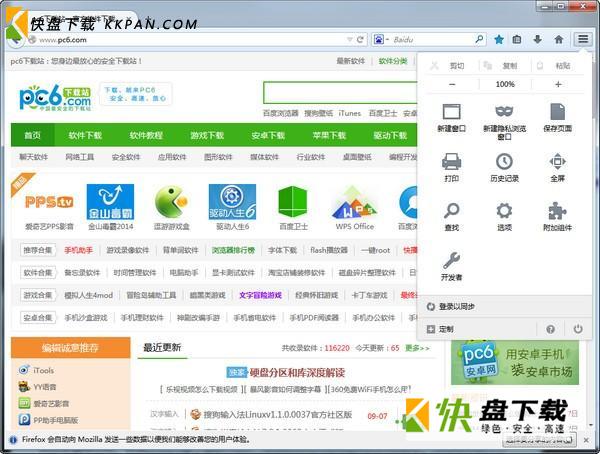The width and height of the screenshot is (600, 454).
Task: Click the 金山毒霸2014 software icon
Action: (x=110, y=202)
